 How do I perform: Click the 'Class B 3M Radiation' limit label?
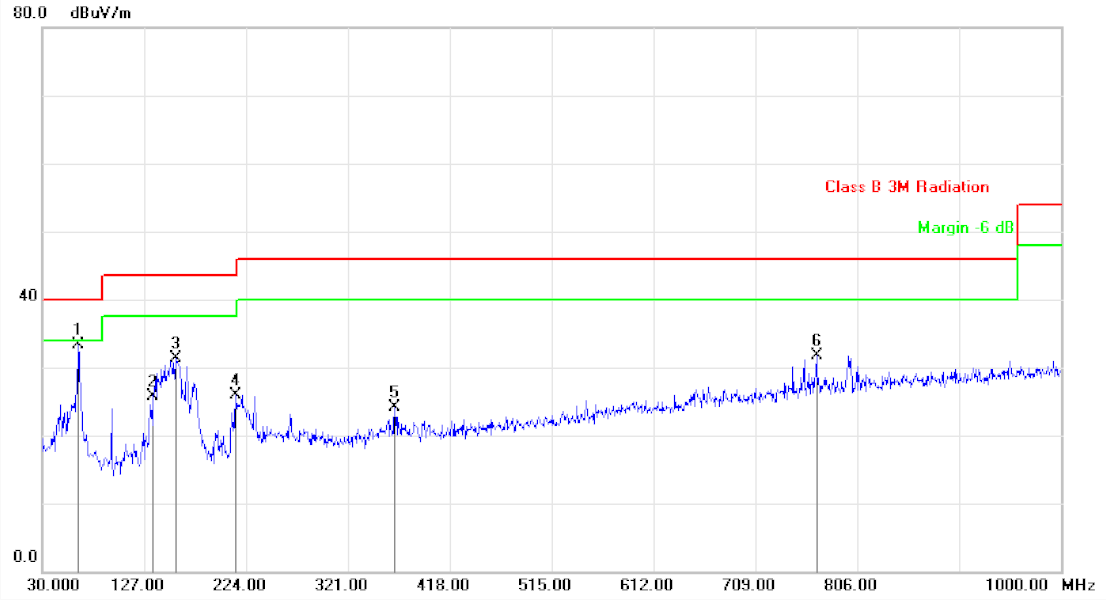click(907, 187)
